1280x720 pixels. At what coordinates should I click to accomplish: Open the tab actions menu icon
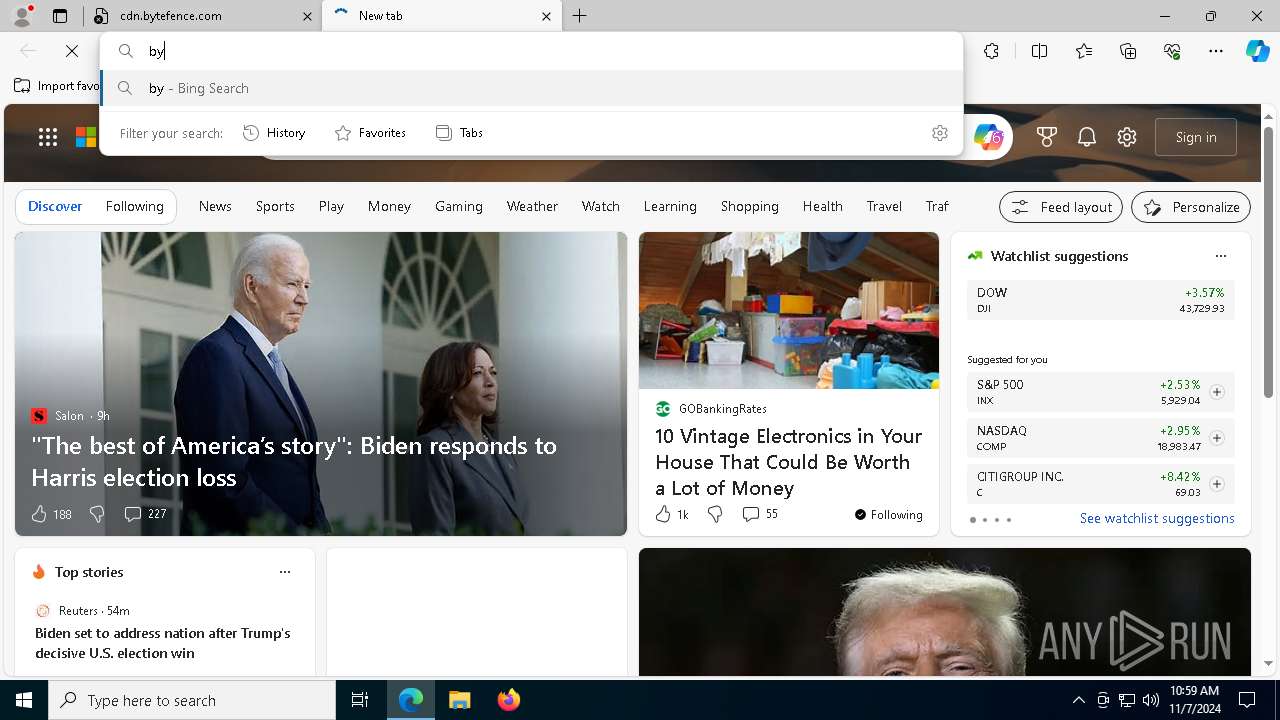60,16
